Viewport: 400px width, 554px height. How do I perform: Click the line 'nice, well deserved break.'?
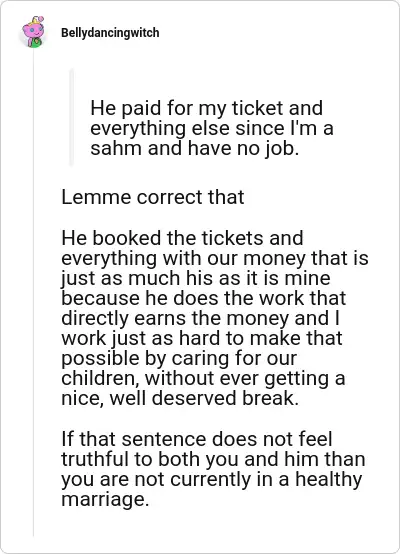tap(180, 398)
